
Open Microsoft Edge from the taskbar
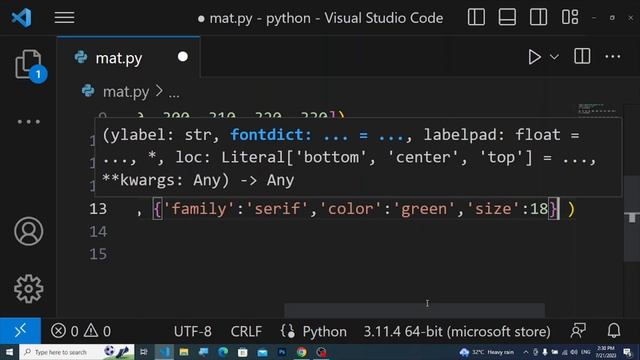pos(223,352)
